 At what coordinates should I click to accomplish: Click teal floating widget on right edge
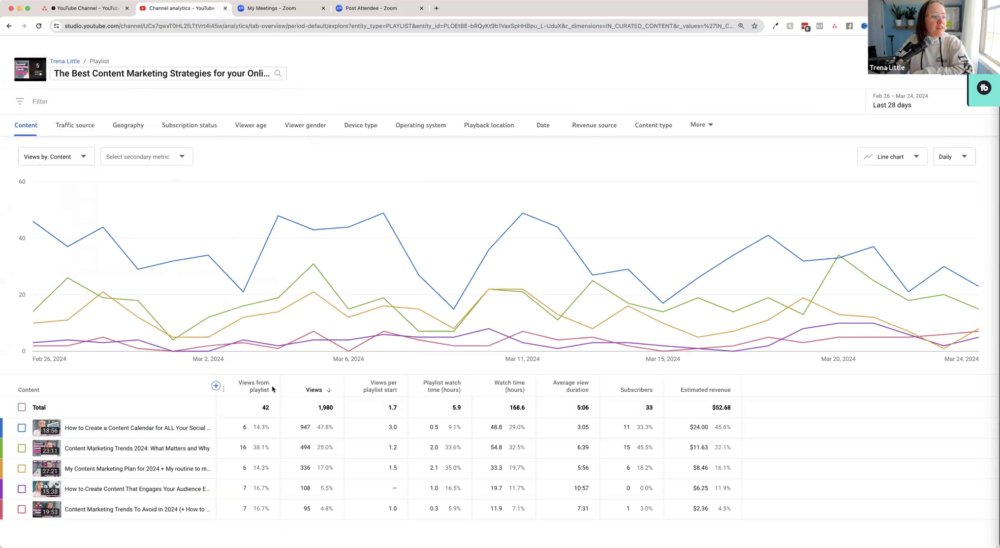click(983, 88)
